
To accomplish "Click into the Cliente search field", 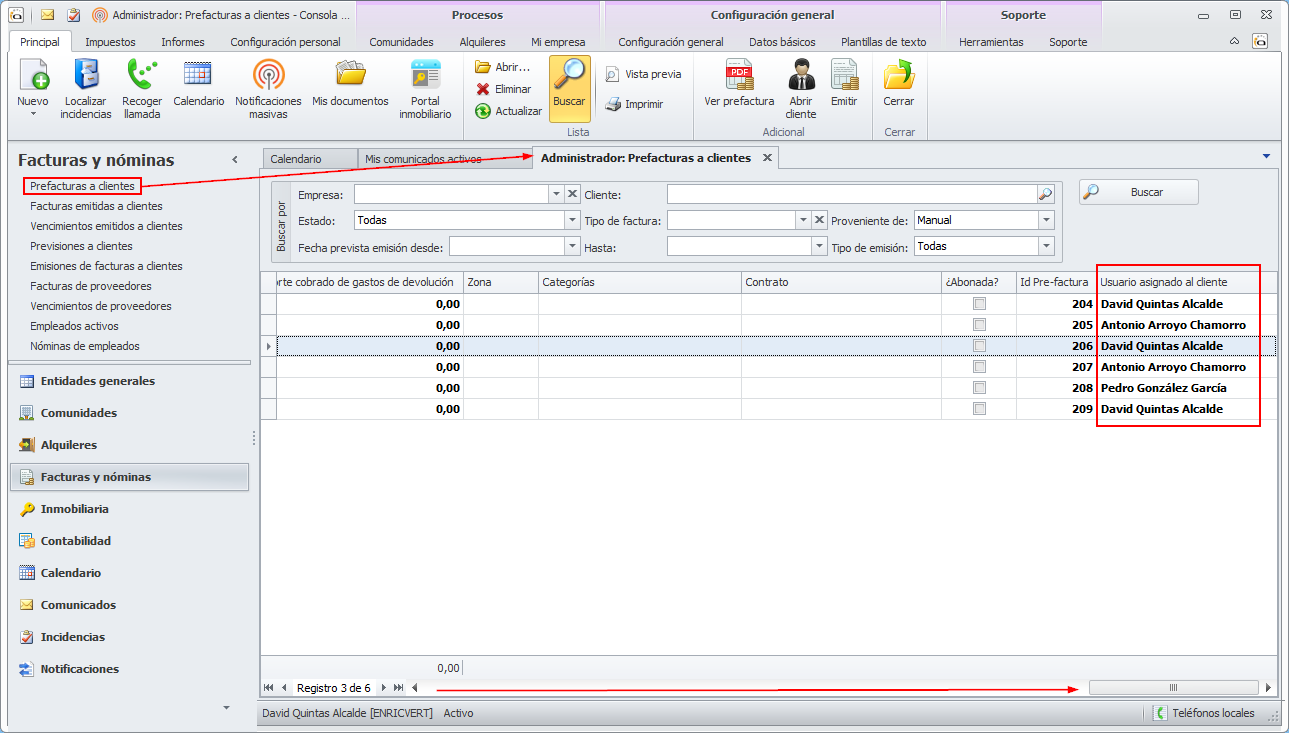I will tap(851, 194).
